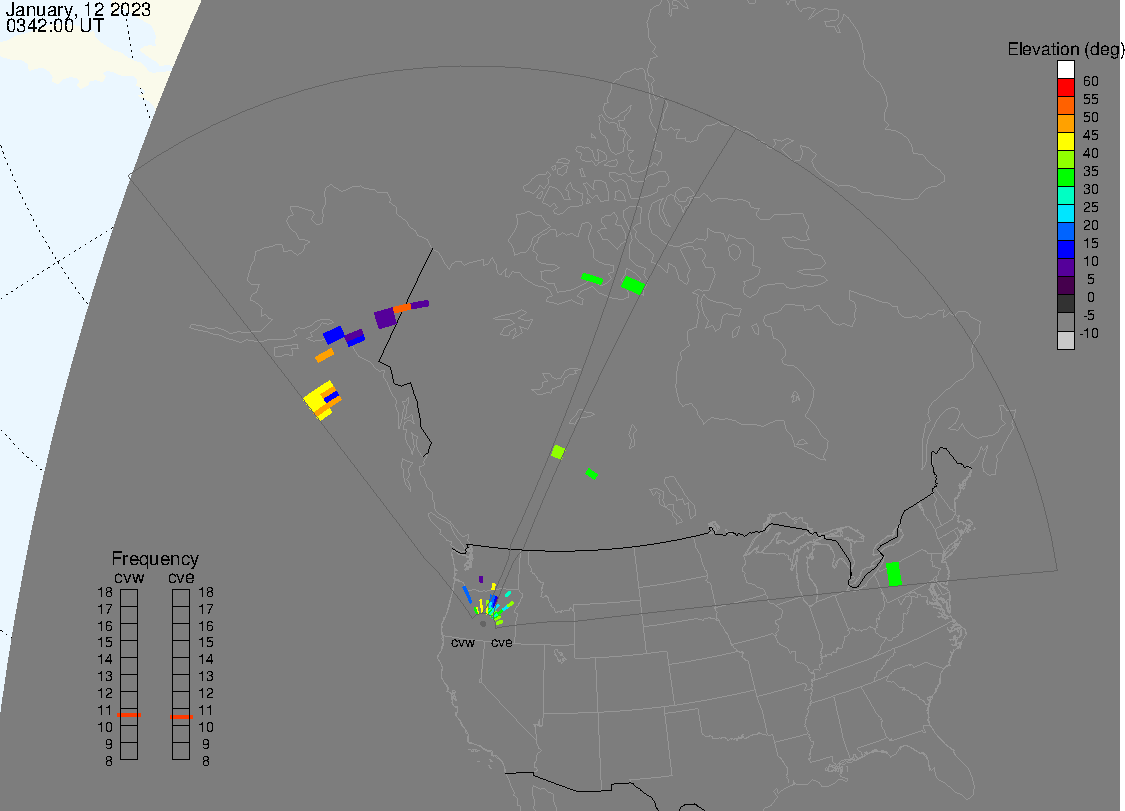Image resolution: width=1125 pixels, height=811 pixels.
Task: Click the purple square echo at the Alaska-Yukon border
Action: (x=385, y=317)
